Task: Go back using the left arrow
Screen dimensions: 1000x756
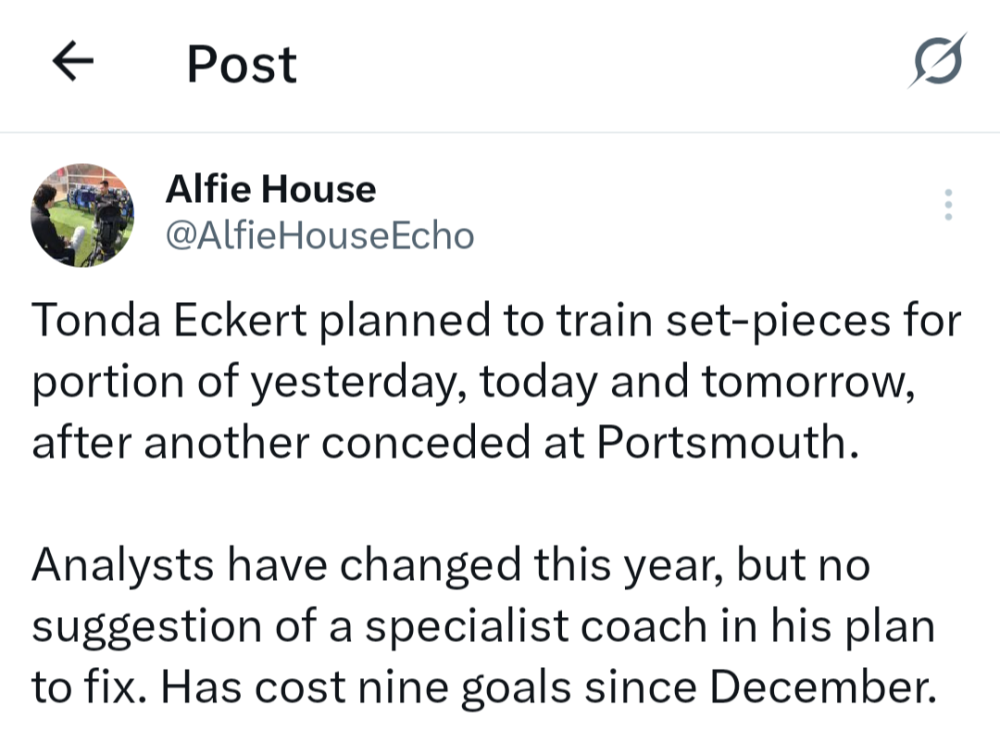Action: pyautogui.click(x=72, y=64)
